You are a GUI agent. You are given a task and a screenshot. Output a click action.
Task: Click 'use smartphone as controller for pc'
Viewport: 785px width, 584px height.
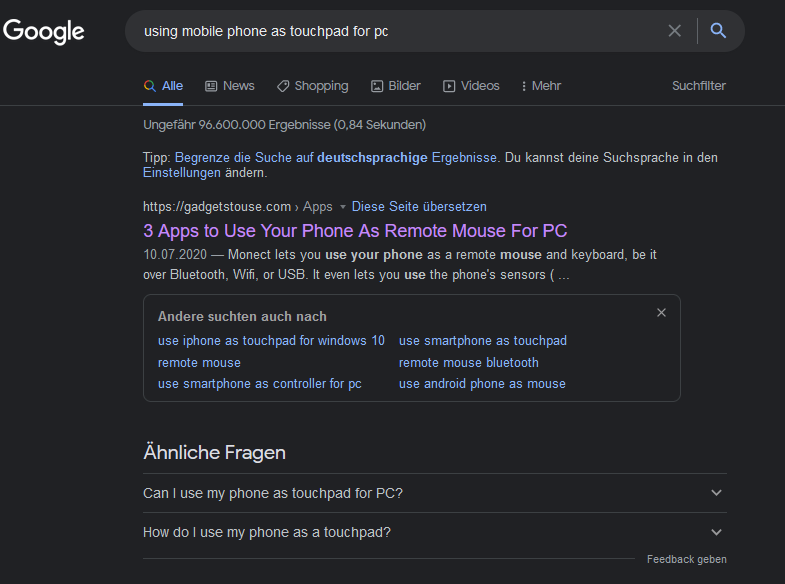pos(260,383)
